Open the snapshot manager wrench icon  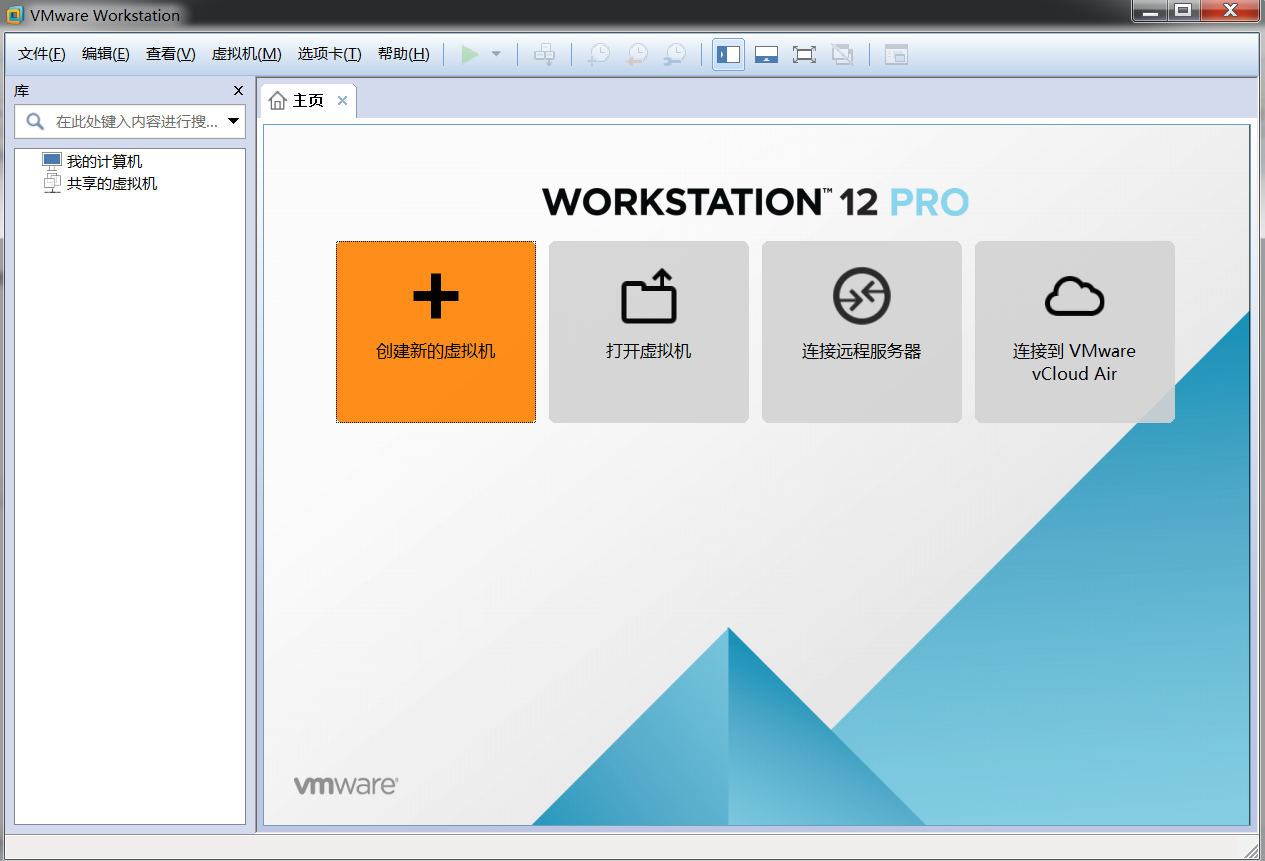676,54
